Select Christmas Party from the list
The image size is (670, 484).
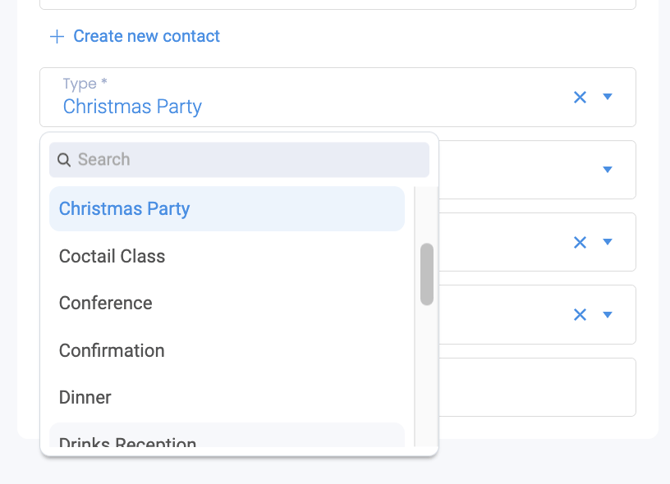(x=227, y=209)
